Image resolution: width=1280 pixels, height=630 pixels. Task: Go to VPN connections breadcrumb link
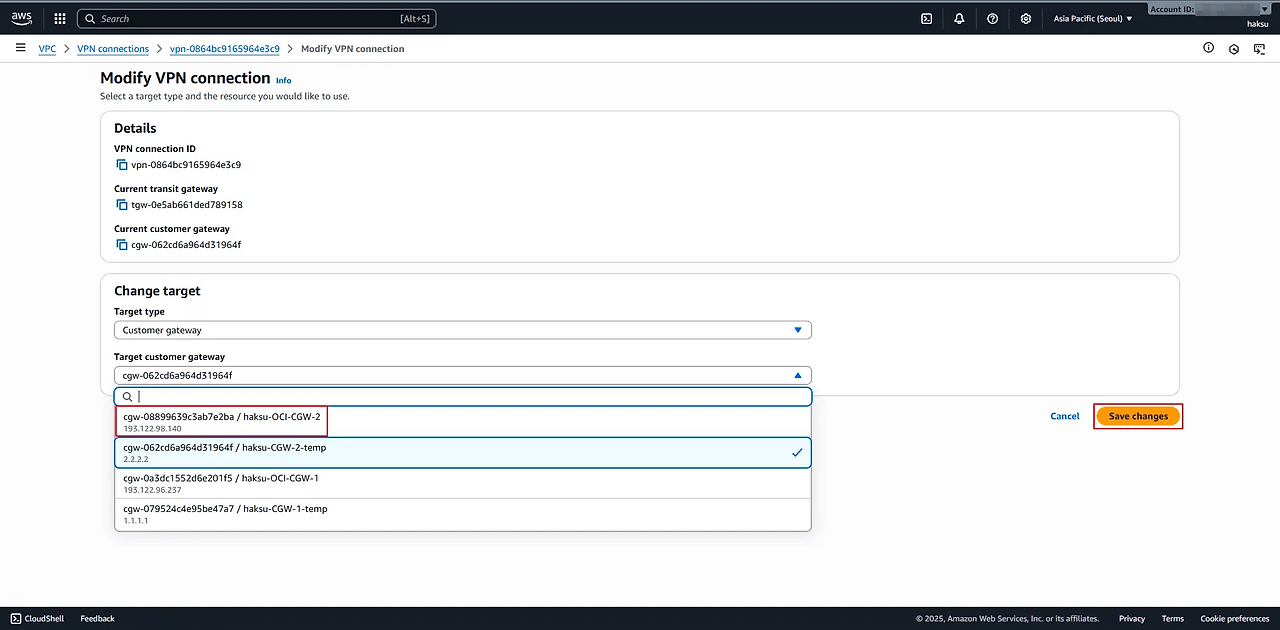coord(113,49)
